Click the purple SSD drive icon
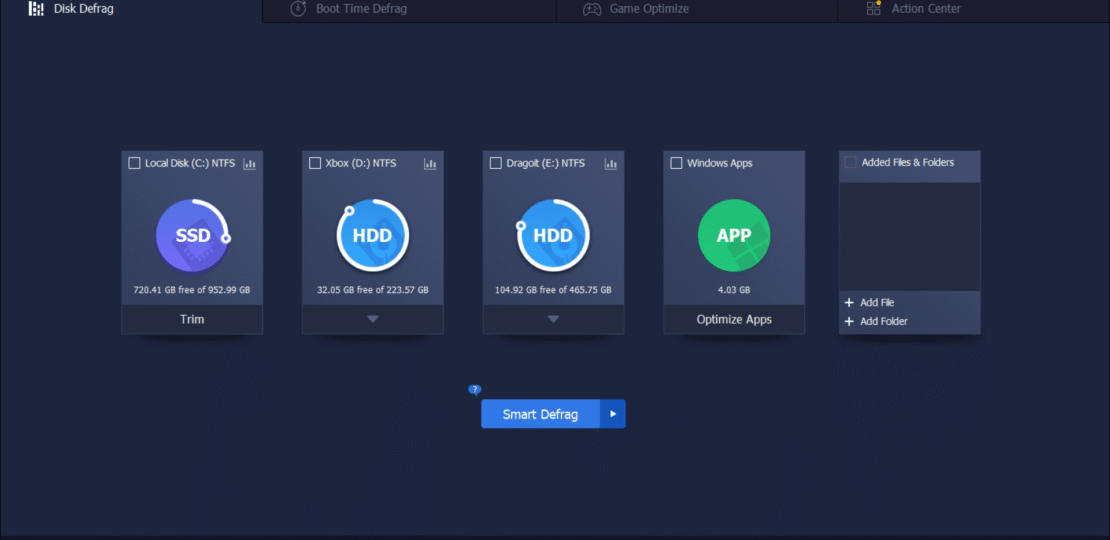Image resolution: width=1110 pixels, height=540 pixels. pos(193,236)
